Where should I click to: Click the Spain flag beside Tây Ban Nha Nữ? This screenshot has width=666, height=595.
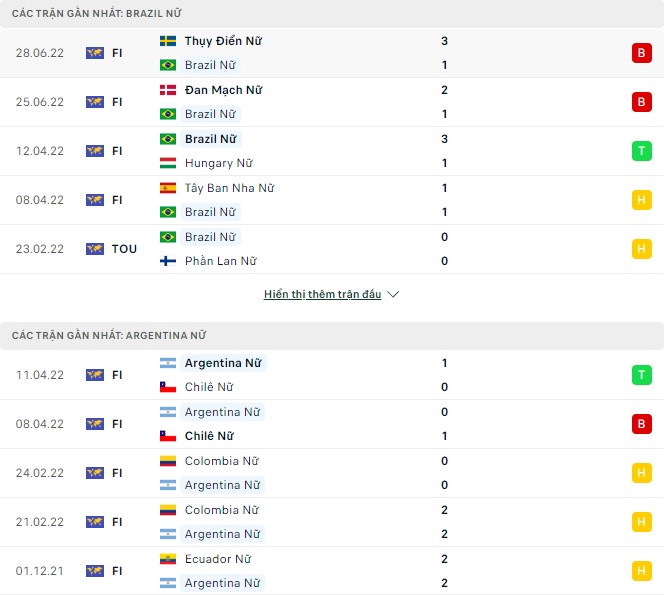[x=168, y=188]
